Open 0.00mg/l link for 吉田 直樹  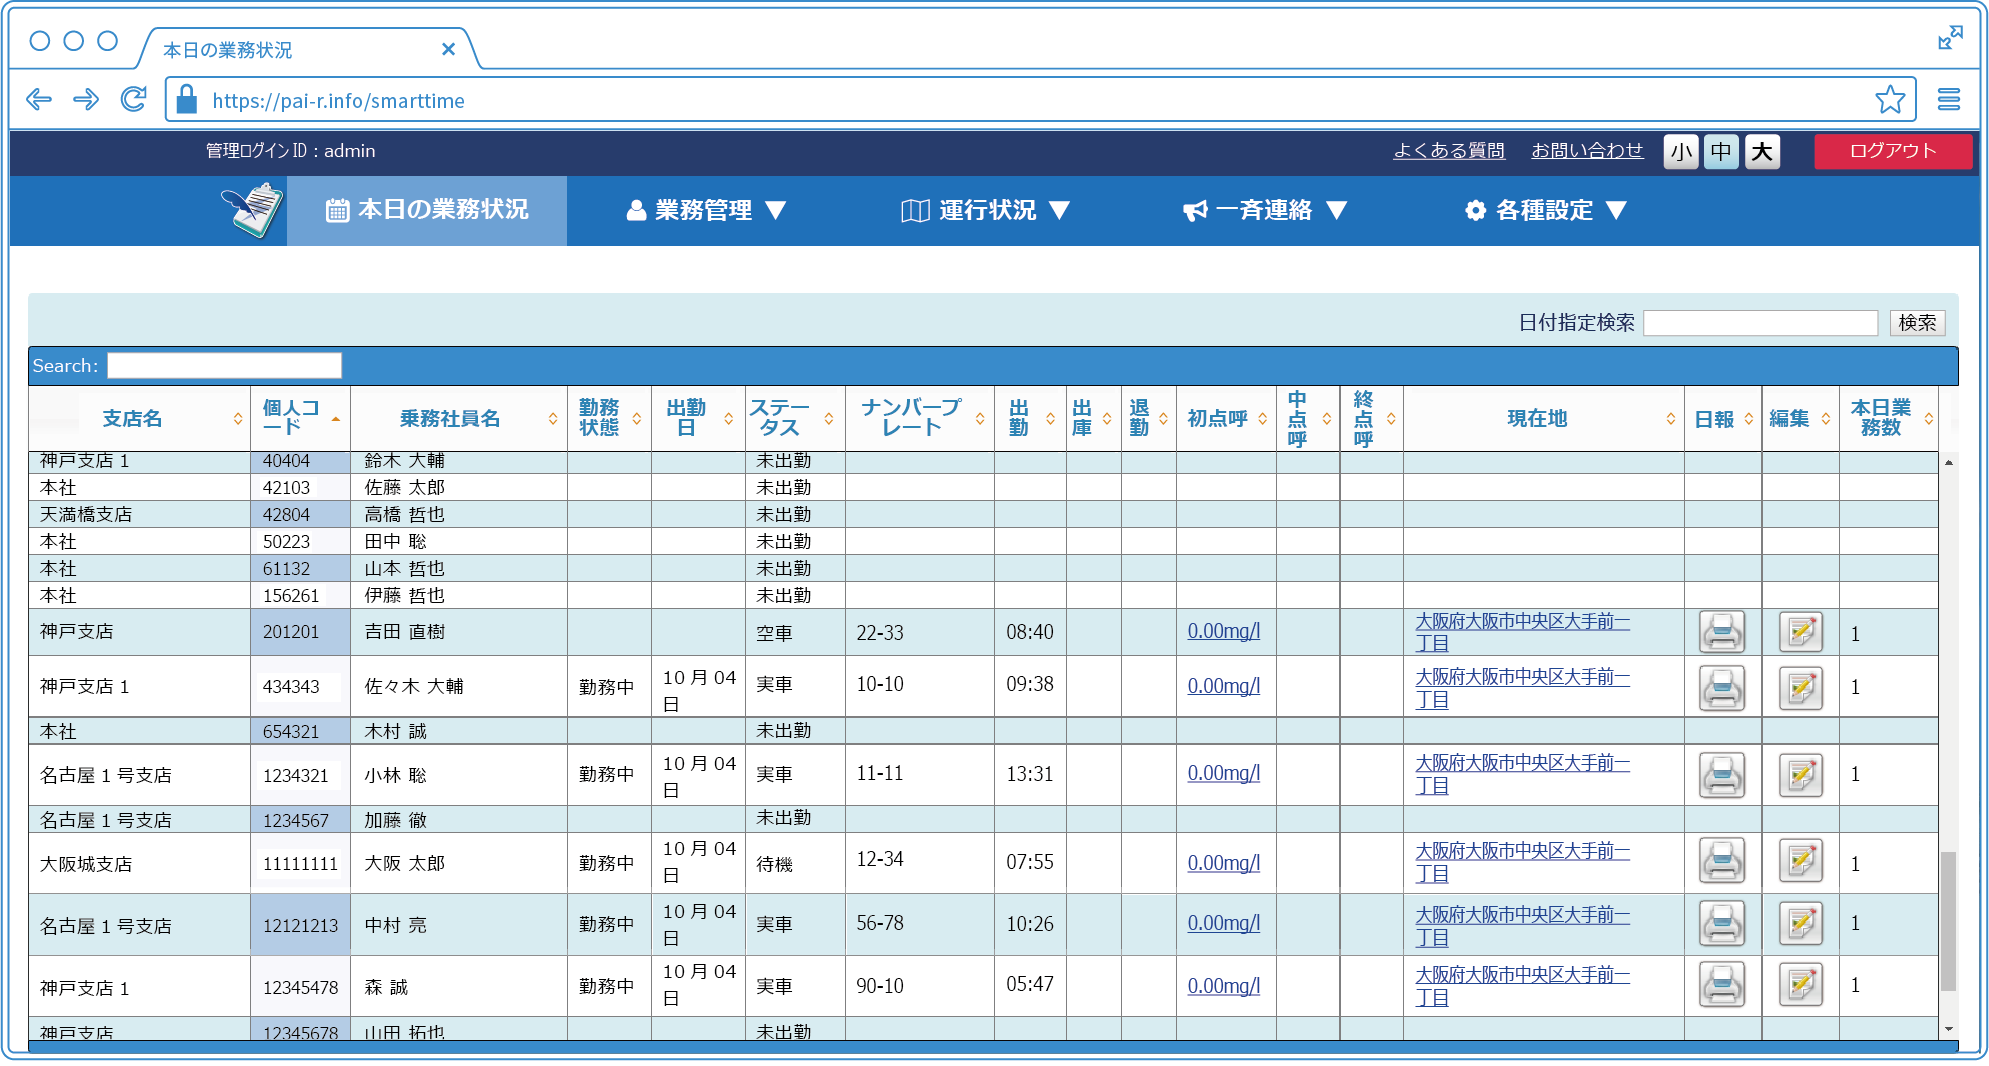1224,632
